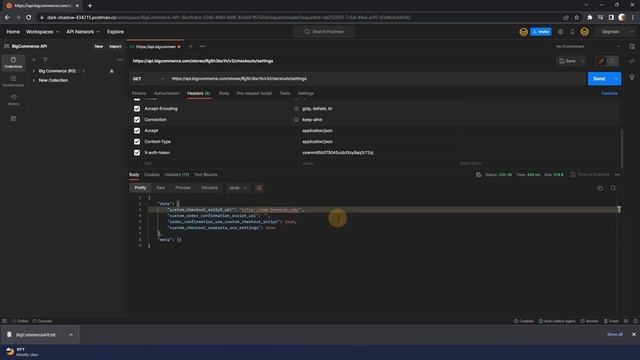Uncheck the Content-Type header
Image resolution: width=640 pixels, height=360 pixels.
(137, 142)
